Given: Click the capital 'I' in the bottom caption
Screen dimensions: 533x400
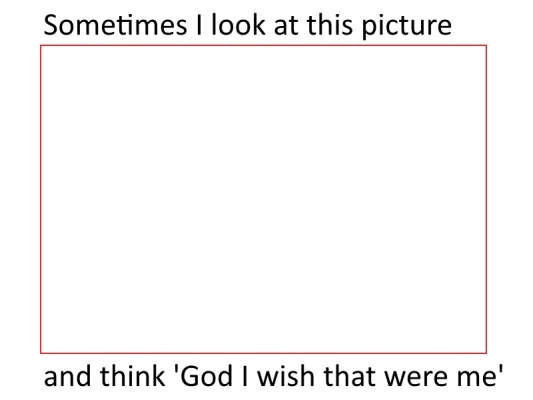Looking at the screenshot, I should tap(245, 376).
